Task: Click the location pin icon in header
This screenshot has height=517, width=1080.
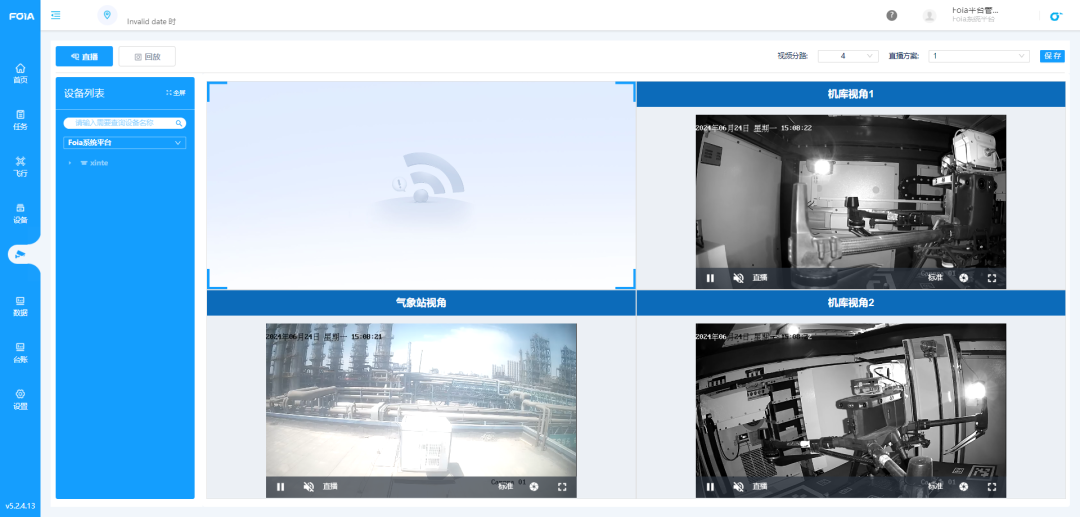Action: 107,15
